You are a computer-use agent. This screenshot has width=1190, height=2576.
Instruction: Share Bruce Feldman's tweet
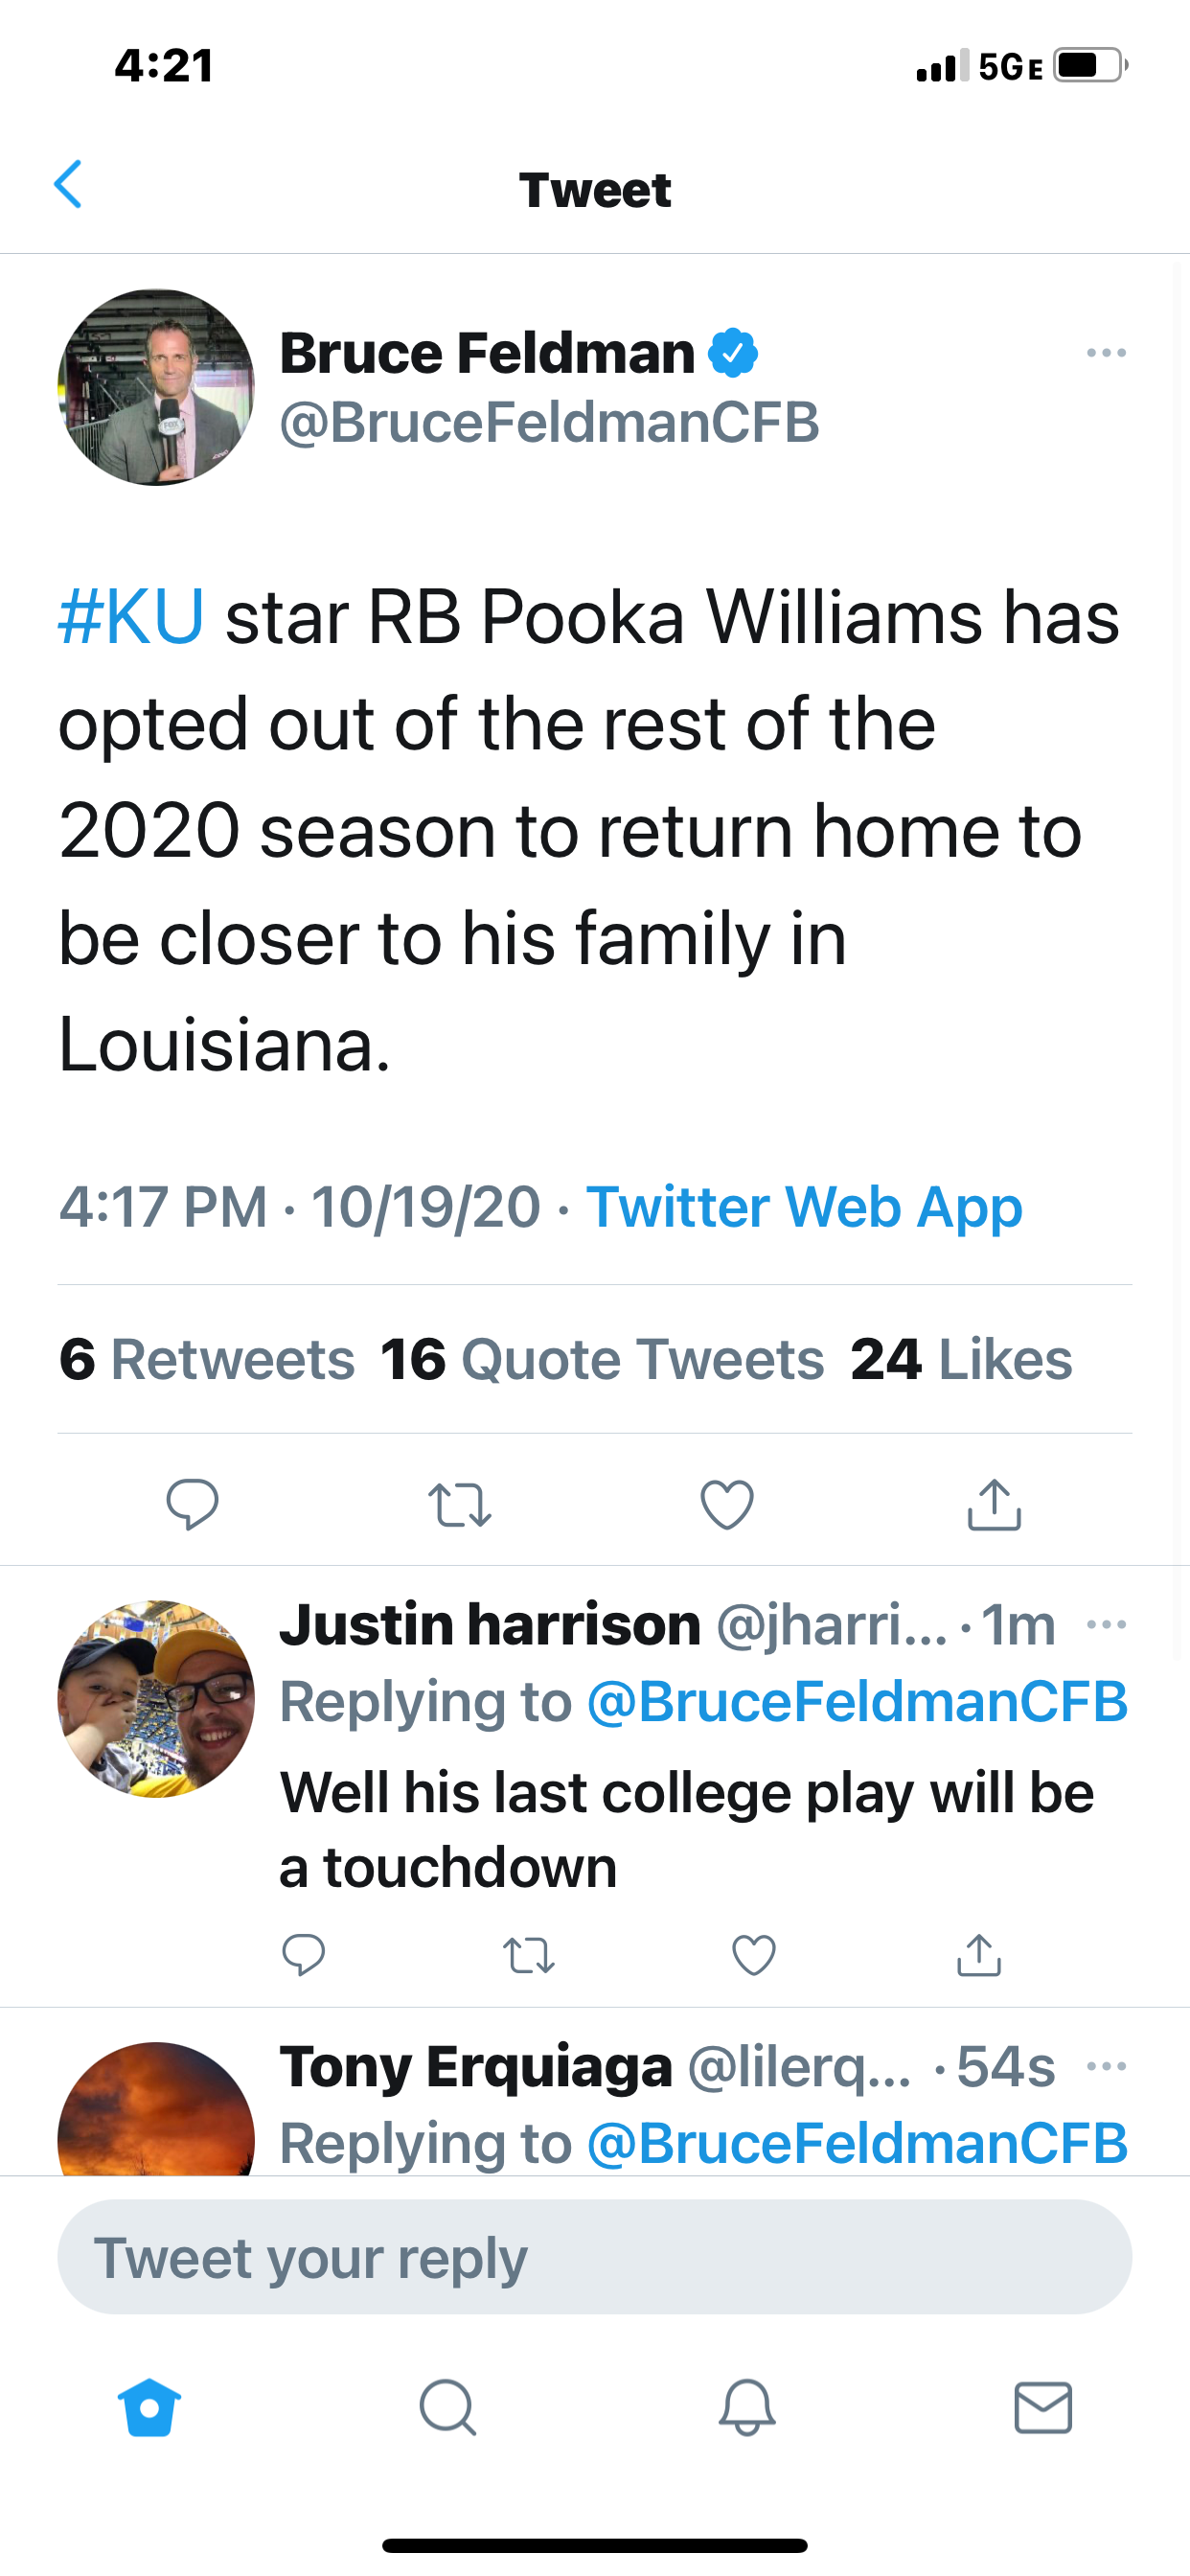click(x=994, y=1504)
